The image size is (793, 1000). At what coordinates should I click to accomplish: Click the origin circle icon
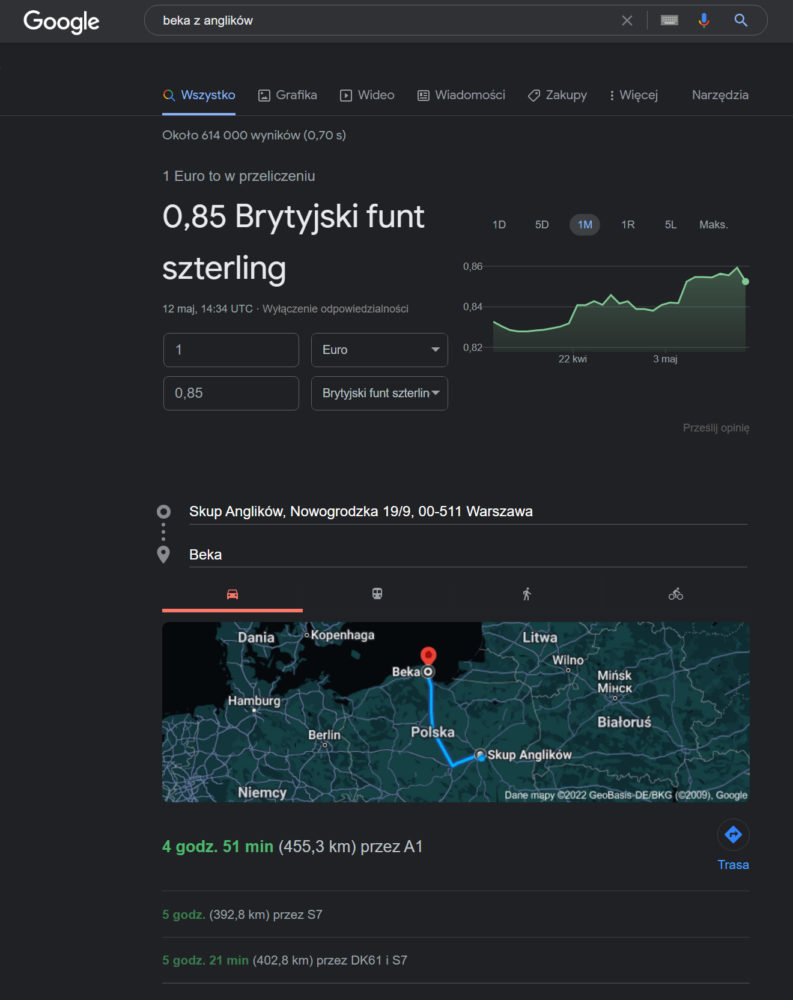tap(163, 511)
